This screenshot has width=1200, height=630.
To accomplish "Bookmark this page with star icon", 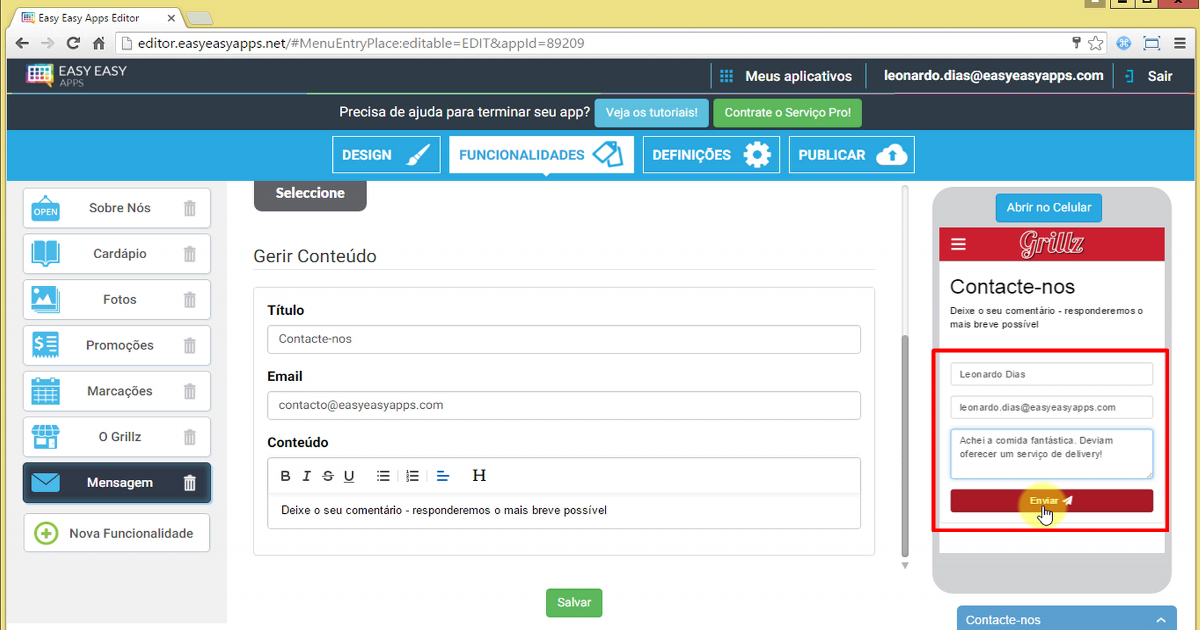I will point(1097,43).
